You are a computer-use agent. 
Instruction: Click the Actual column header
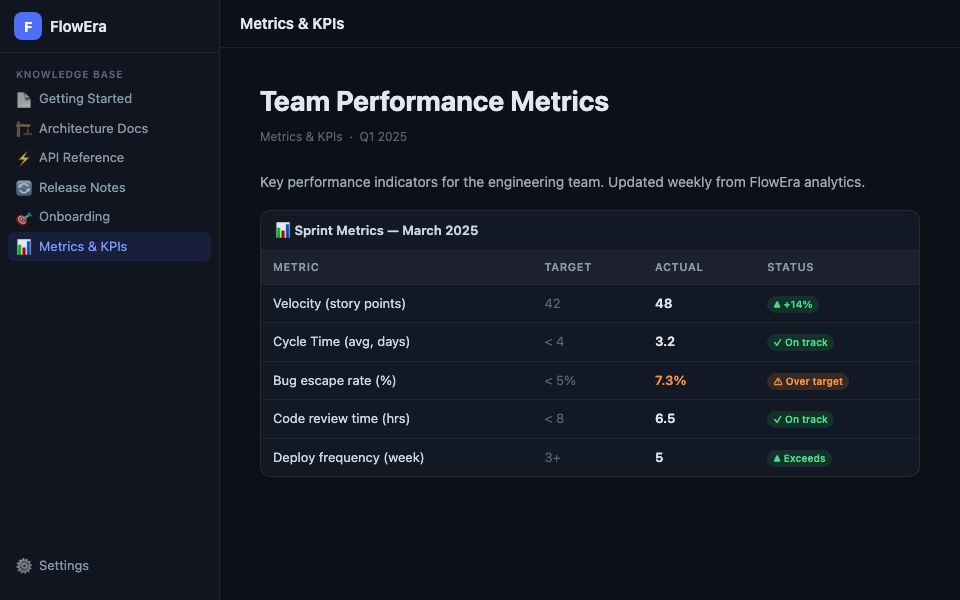(679, 268)
